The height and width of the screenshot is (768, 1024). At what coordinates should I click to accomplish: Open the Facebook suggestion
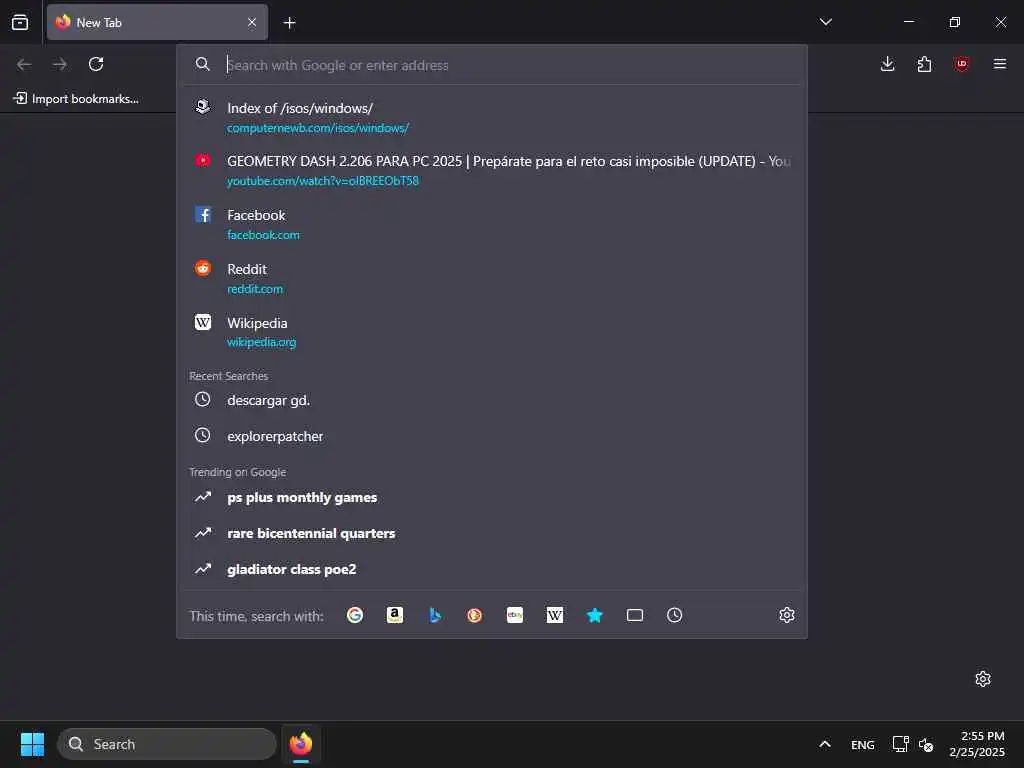click(x=492, y=224)
